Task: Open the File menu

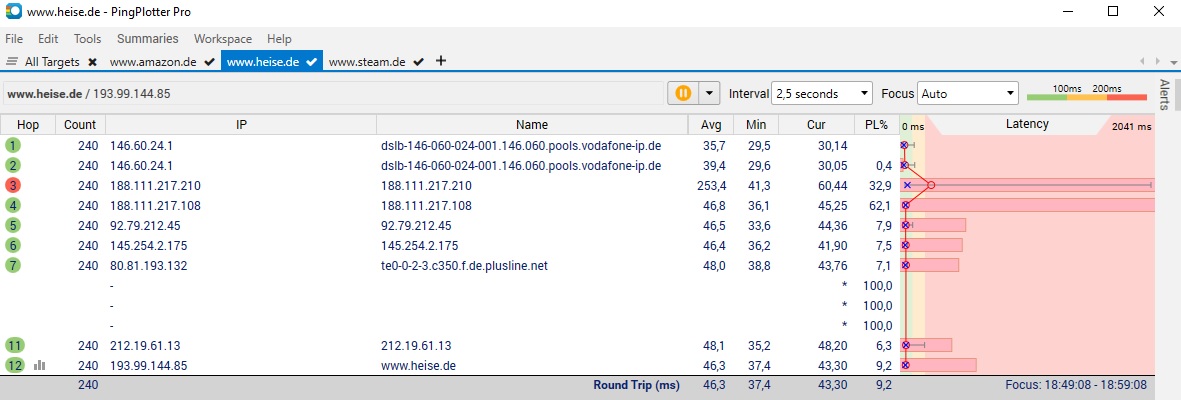Action: [x=14, y=38]
